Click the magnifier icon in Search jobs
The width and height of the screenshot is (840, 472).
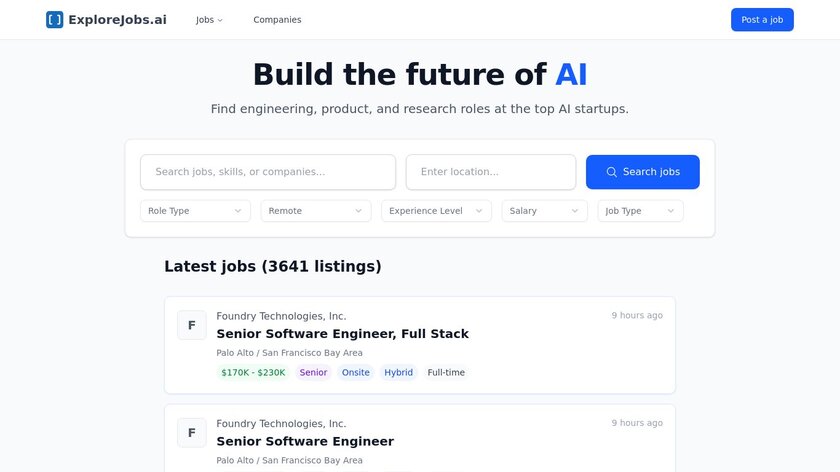[x=612, y=172]
